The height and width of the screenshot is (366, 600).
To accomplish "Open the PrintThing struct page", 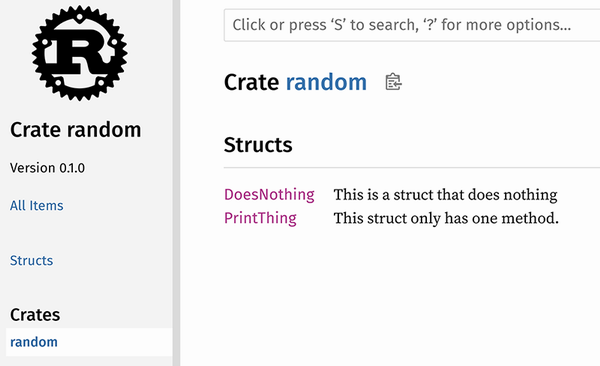I will 260,218.
